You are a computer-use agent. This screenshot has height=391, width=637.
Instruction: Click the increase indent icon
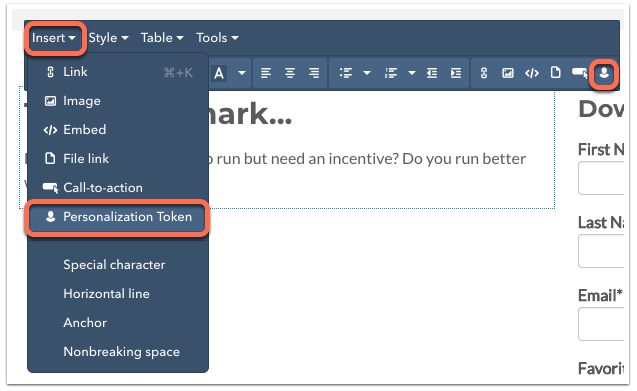coord(456,73)
